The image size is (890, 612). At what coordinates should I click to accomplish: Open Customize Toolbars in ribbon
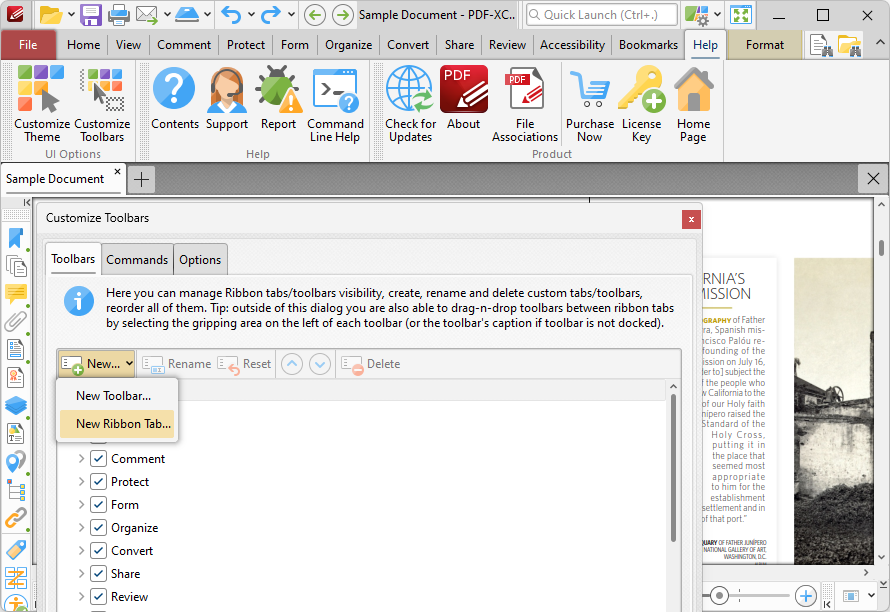click(x=102, y=104)
